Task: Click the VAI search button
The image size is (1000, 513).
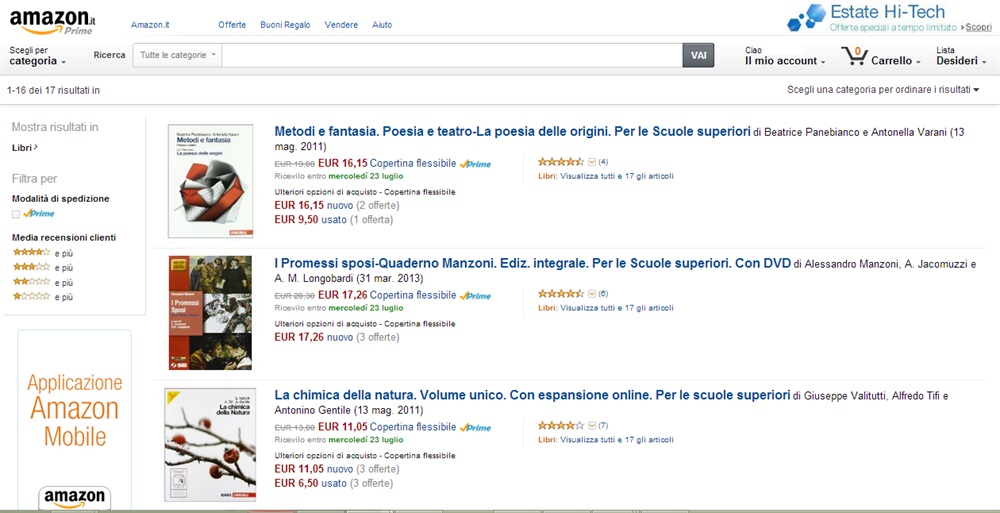Action: point(698,56)
